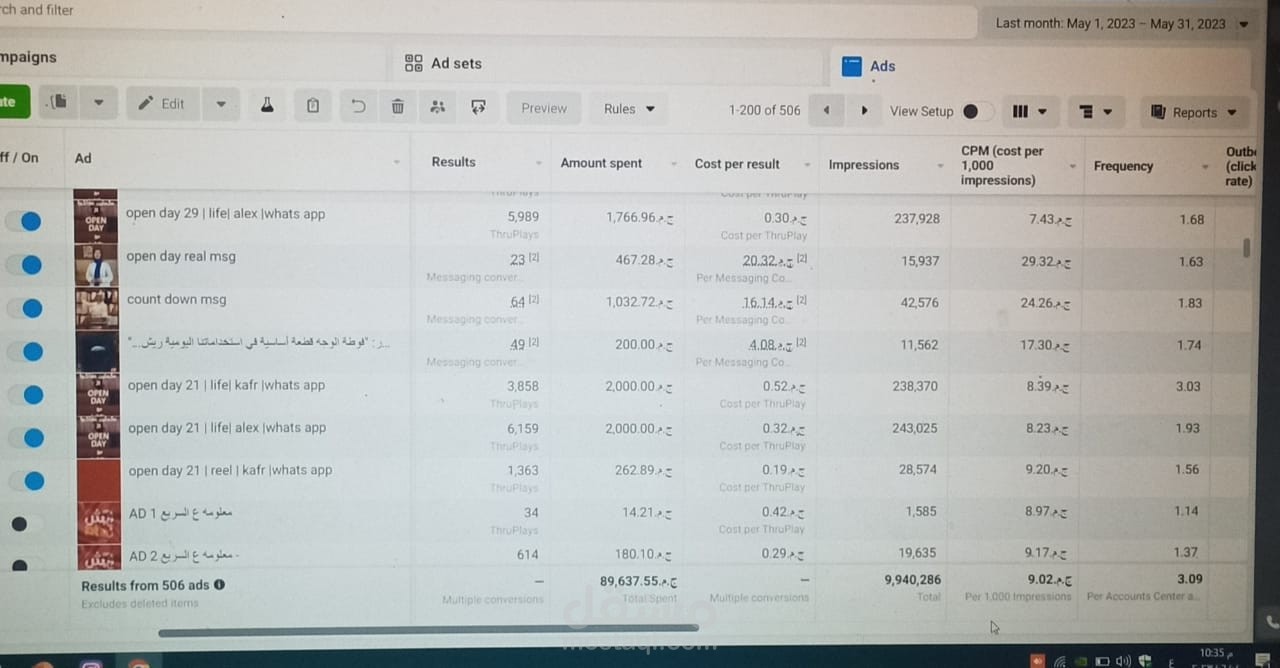The width and height of the screenshot is (1280, 668).
Task: Switch to the Ads tab
Action: 869,66
